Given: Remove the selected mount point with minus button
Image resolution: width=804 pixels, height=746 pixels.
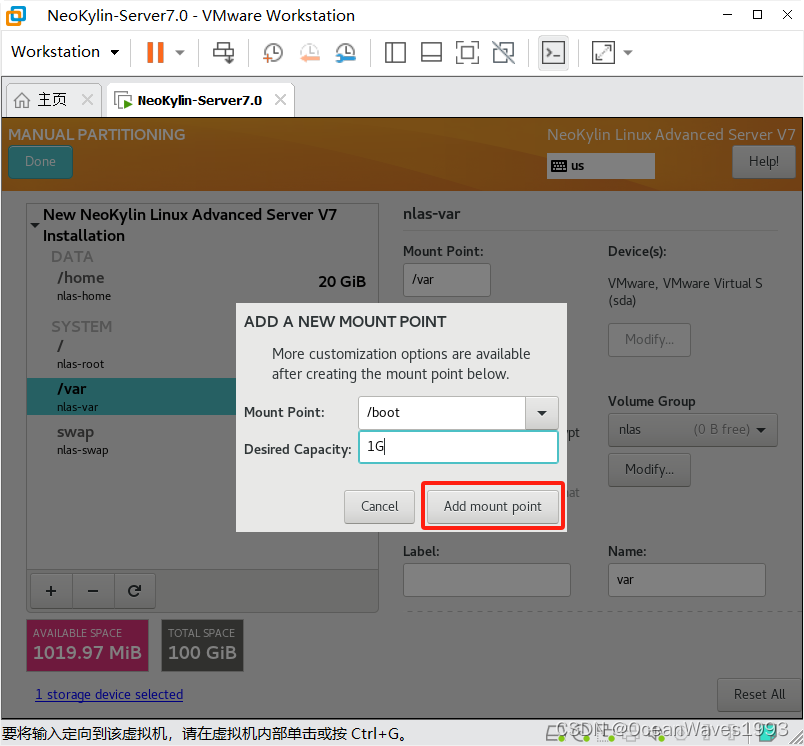Looking at the screenshot, I should click(93, 591).
